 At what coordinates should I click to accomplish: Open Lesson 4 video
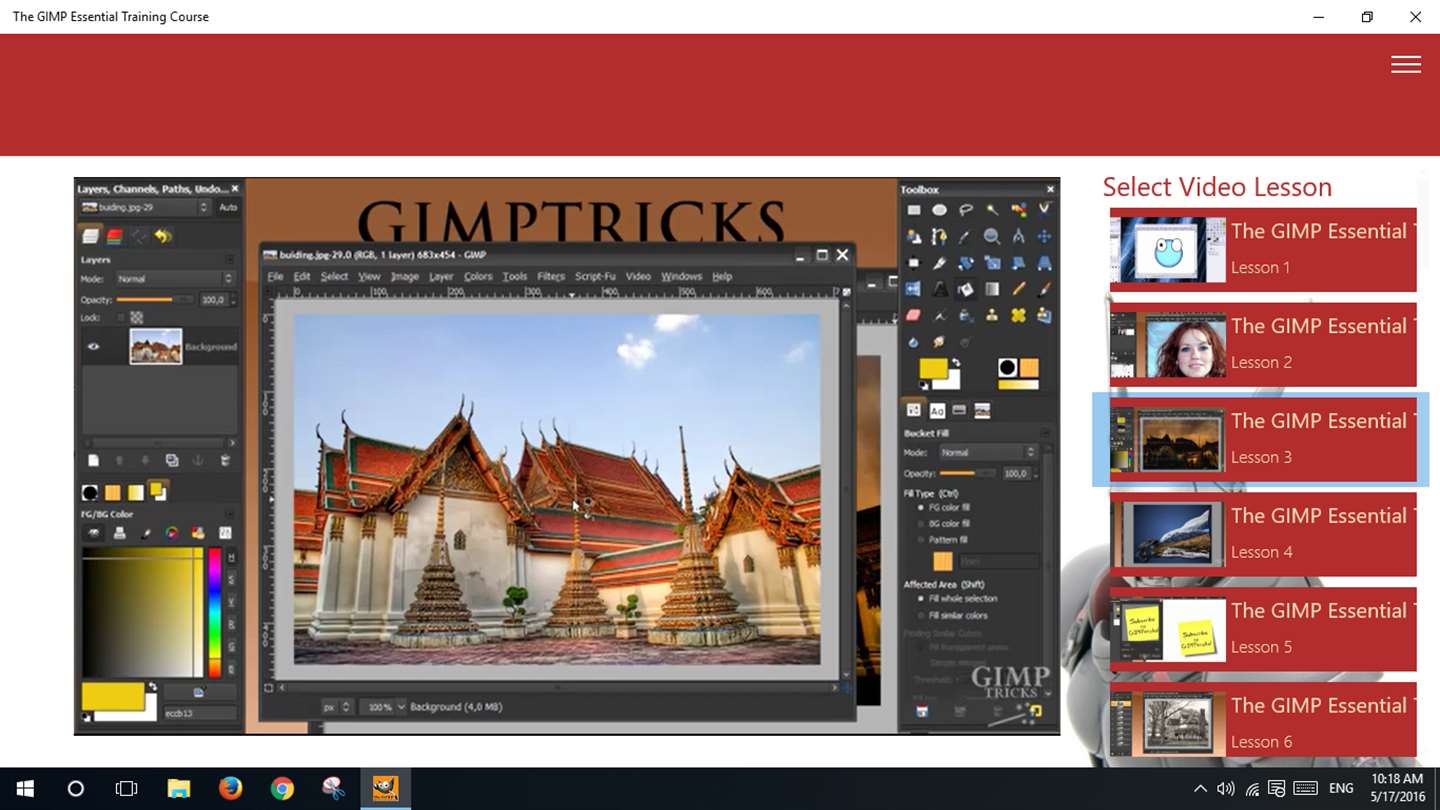click(1263, 534)
